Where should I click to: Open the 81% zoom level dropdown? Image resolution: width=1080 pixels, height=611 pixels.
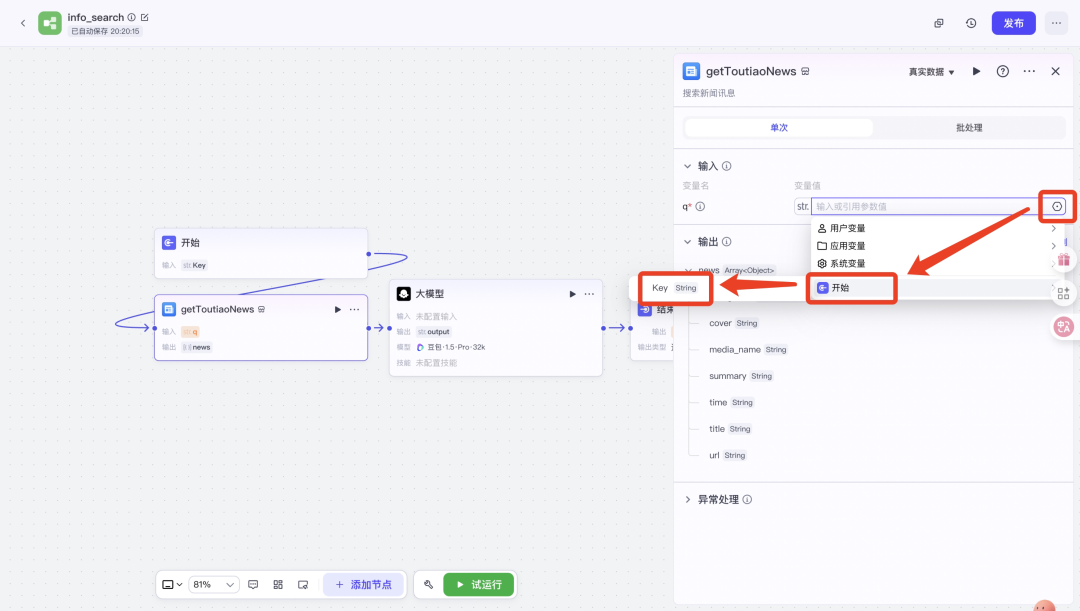(213, 584)
